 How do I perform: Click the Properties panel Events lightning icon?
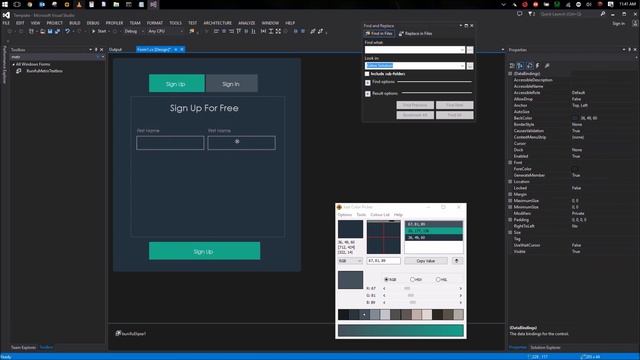click(x=538, y=65)
